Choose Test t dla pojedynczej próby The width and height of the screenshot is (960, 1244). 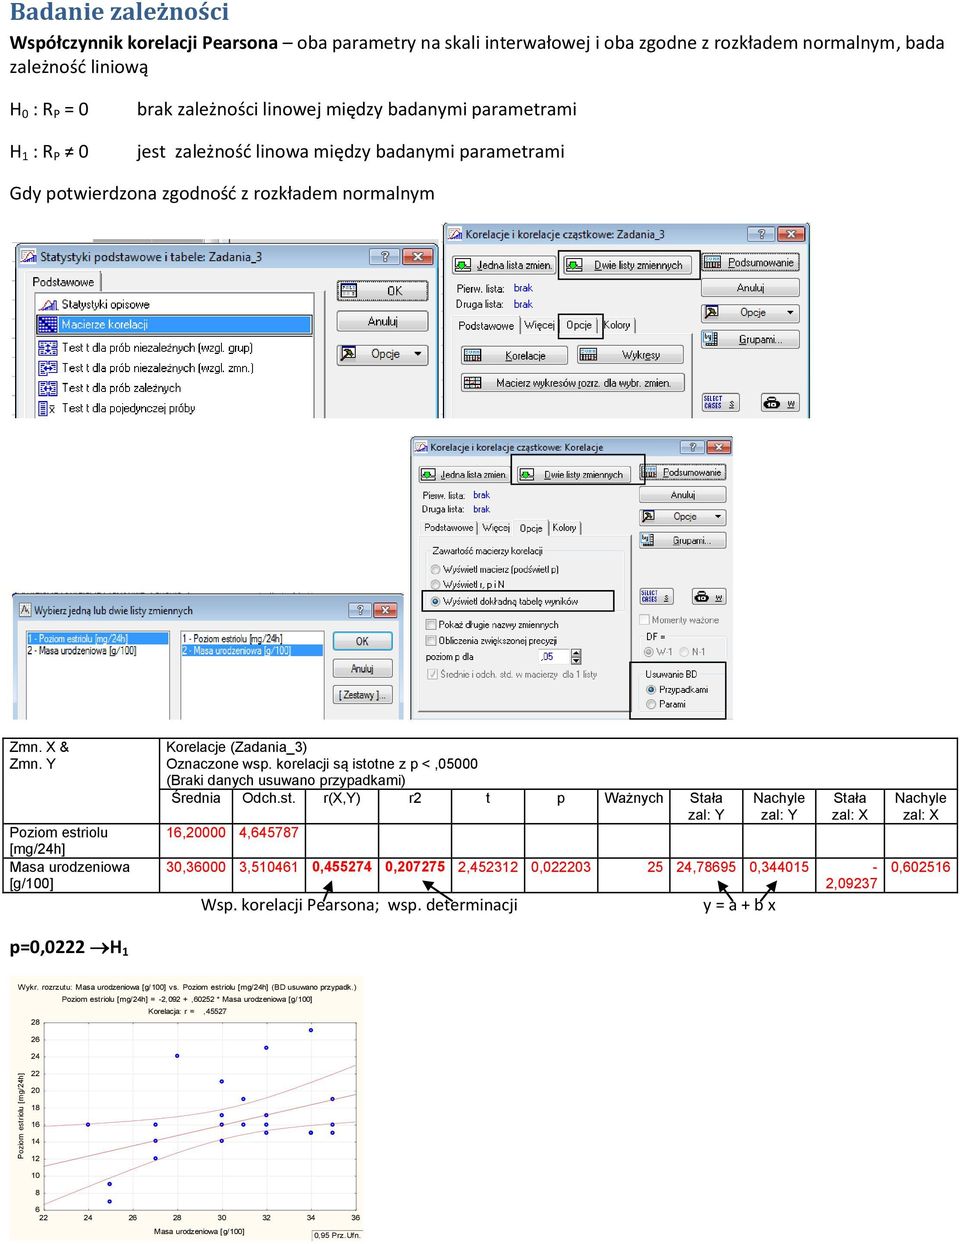128,408
